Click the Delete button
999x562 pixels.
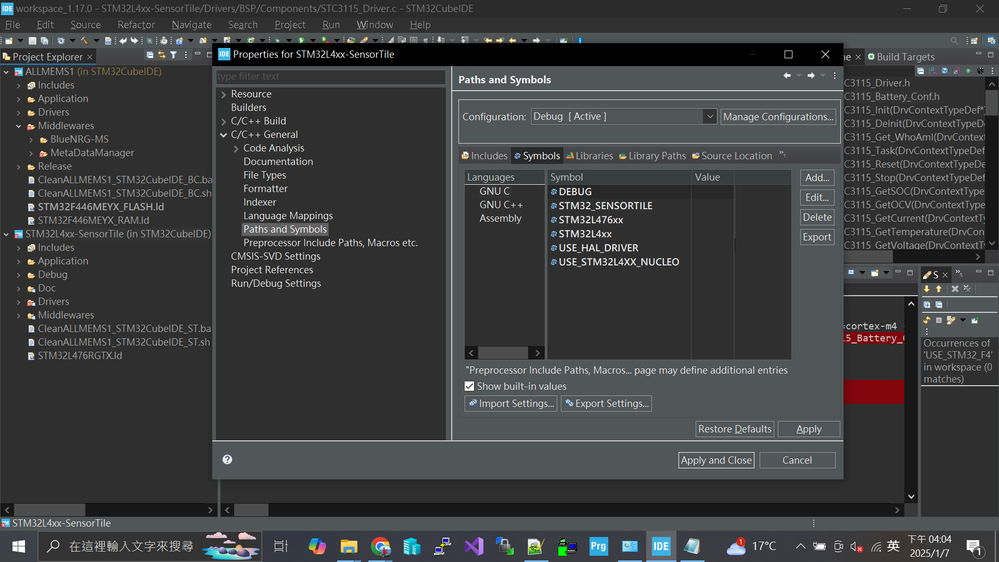[817, 217]
